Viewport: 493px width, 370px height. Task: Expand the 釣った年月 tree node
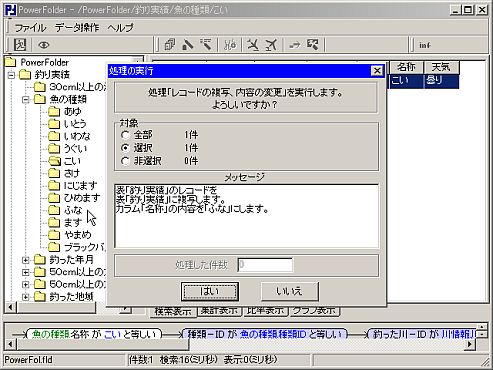pyautogui.click(x=26, y=260)
